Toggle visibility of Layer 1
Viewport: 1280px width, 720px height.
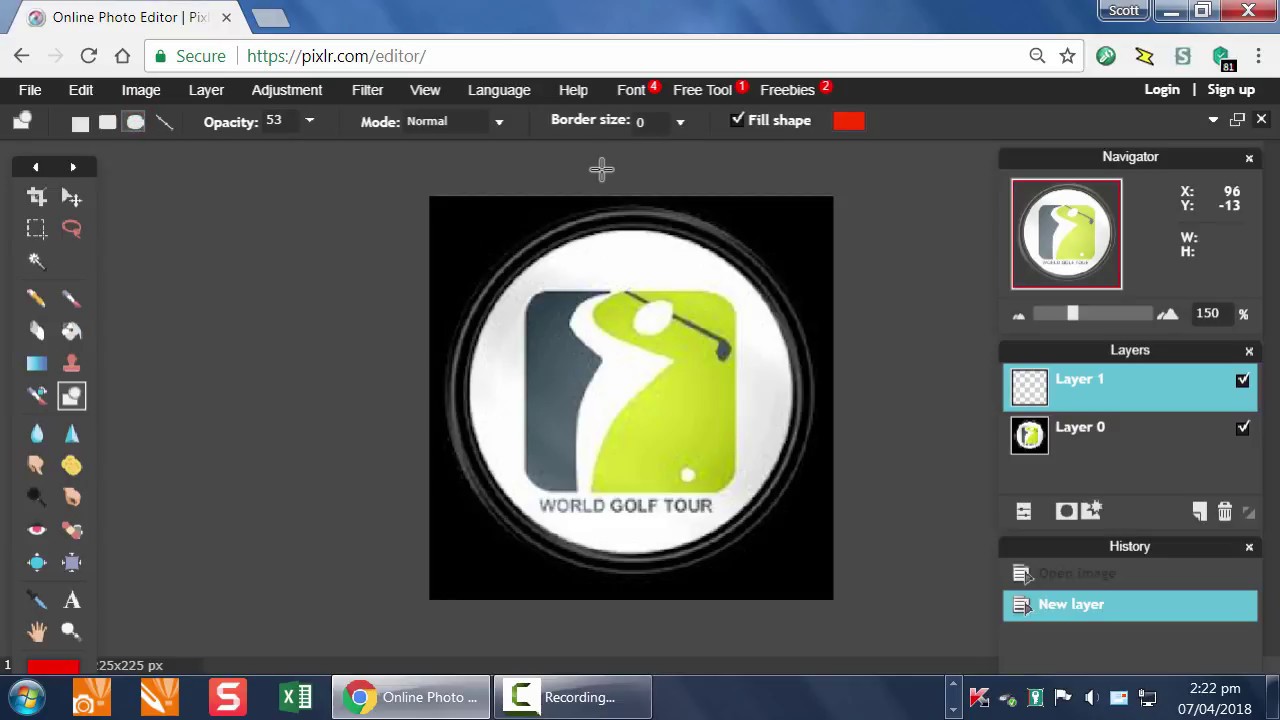point(1242,380)
